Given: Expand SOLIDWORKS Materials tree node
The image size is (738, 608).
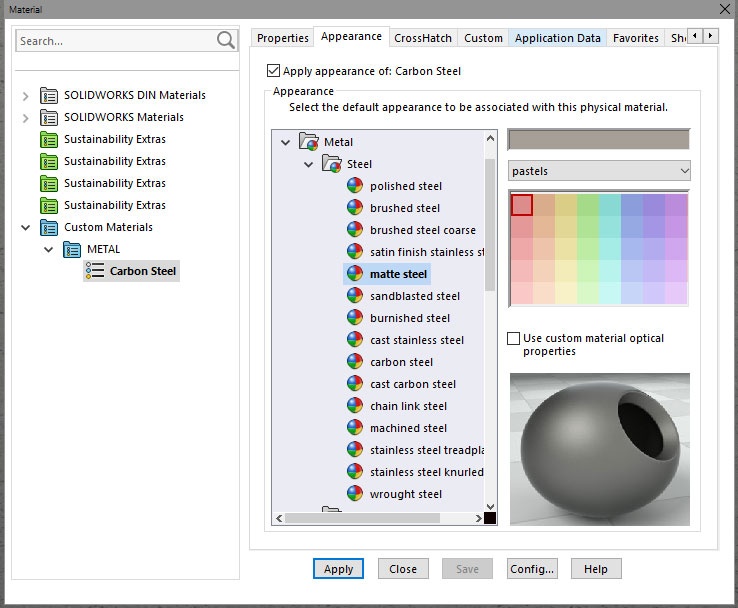Looking at the screenshot, I should coord(25,118).
